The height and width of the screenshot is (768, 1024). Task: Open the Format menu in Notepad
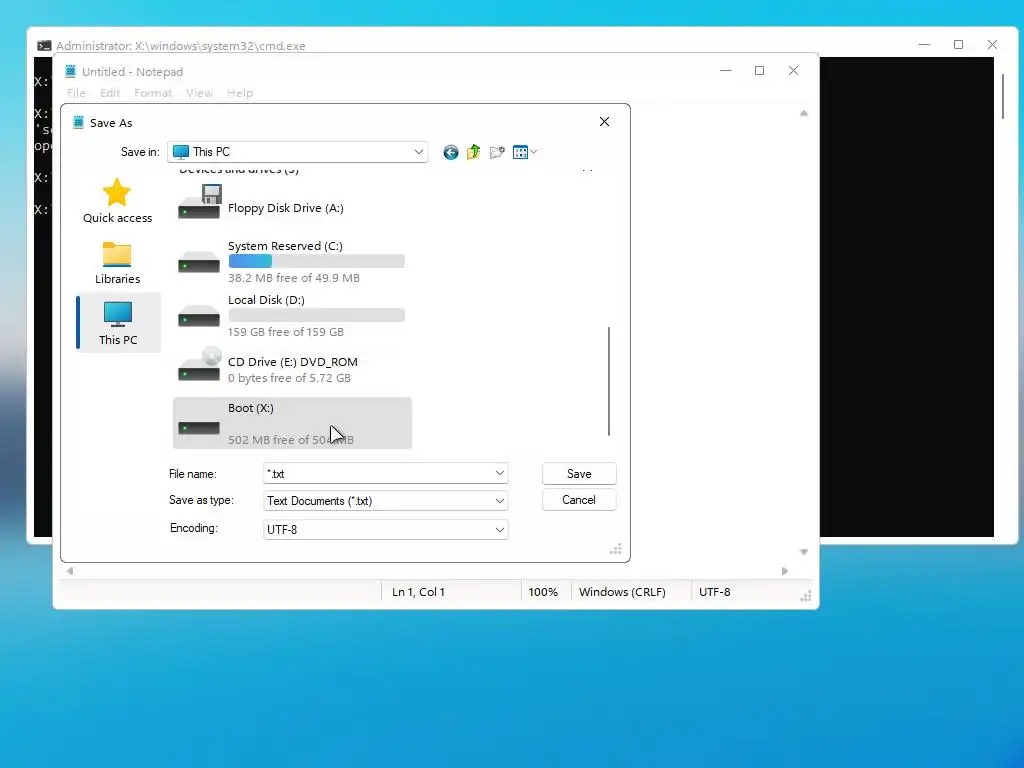coord(153,93)
